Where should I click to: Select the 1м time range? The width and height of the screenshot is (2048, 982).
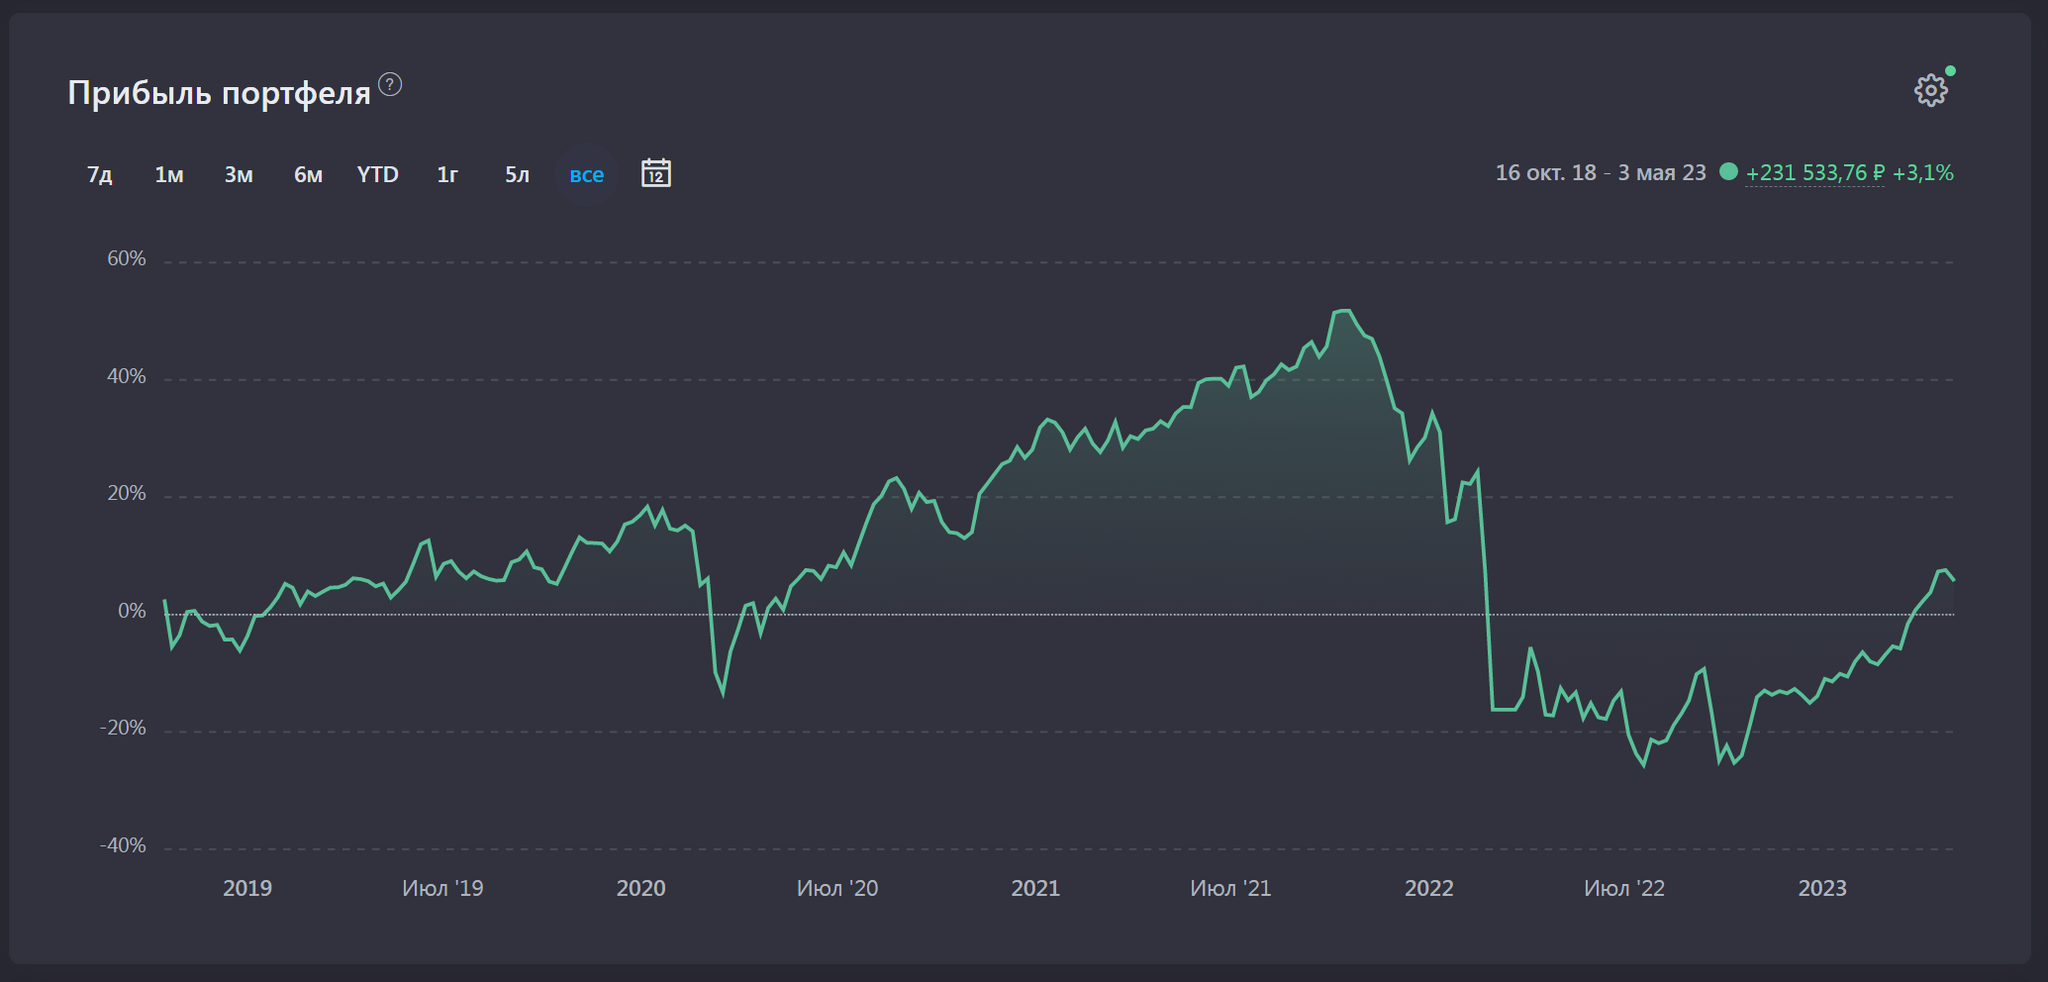click(x=169, y=175)
